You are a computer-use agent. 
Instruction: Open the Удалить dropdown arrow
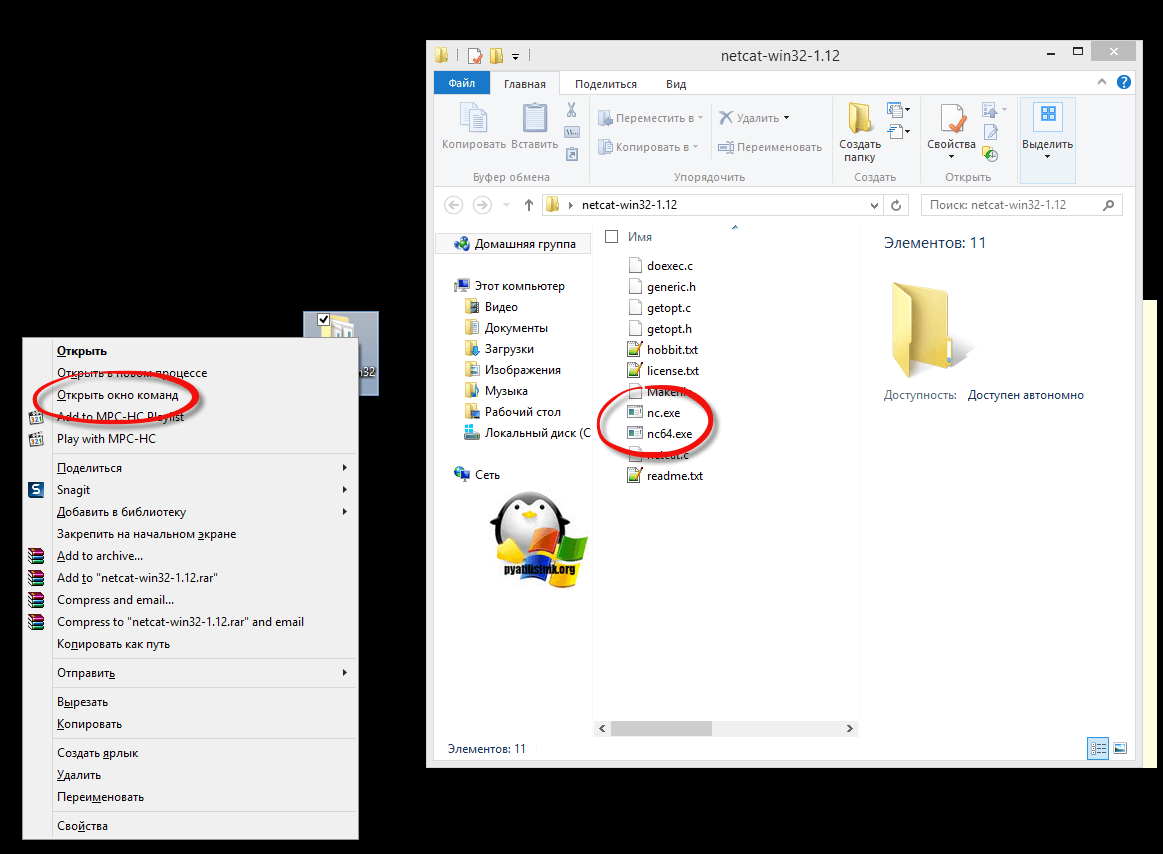point(786,118)
